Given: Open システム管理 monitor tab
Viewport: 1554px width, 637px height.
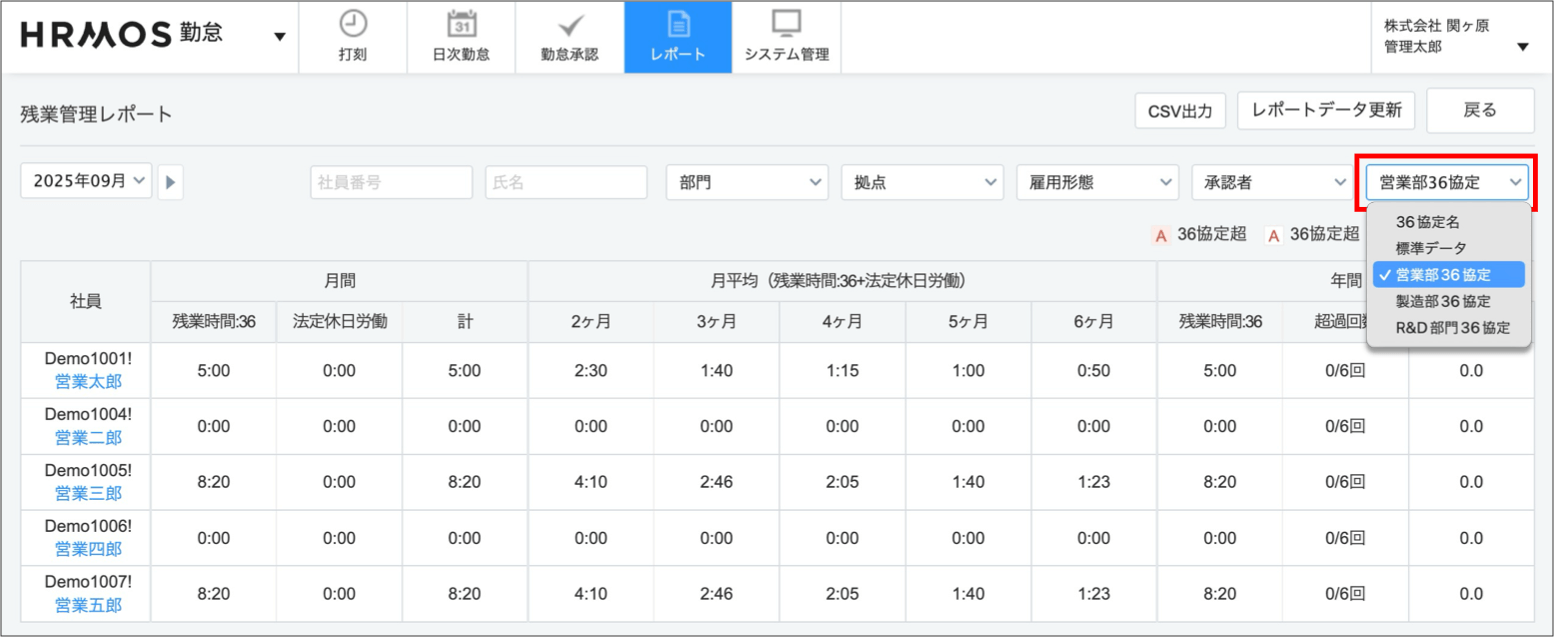Looking at the screenshot, I should click(786, 37).
